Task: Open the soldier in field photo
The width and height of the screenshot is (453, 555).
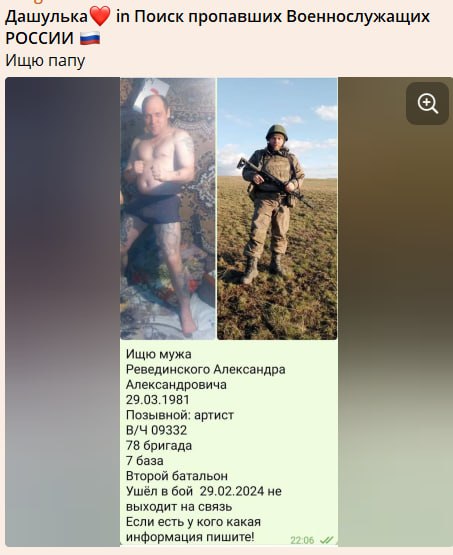Action: 277,208
